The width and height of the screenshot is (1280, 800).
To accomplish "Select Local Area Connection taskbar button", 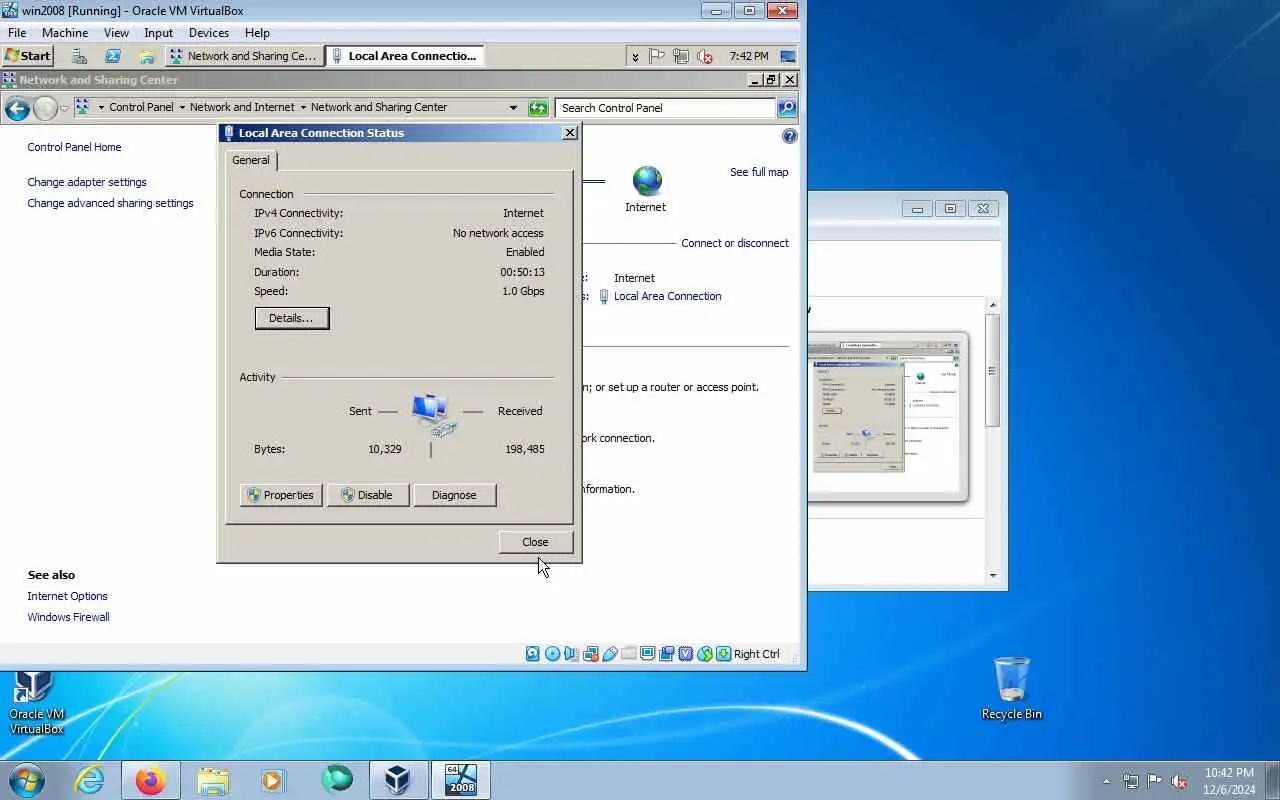I will 406,56.
